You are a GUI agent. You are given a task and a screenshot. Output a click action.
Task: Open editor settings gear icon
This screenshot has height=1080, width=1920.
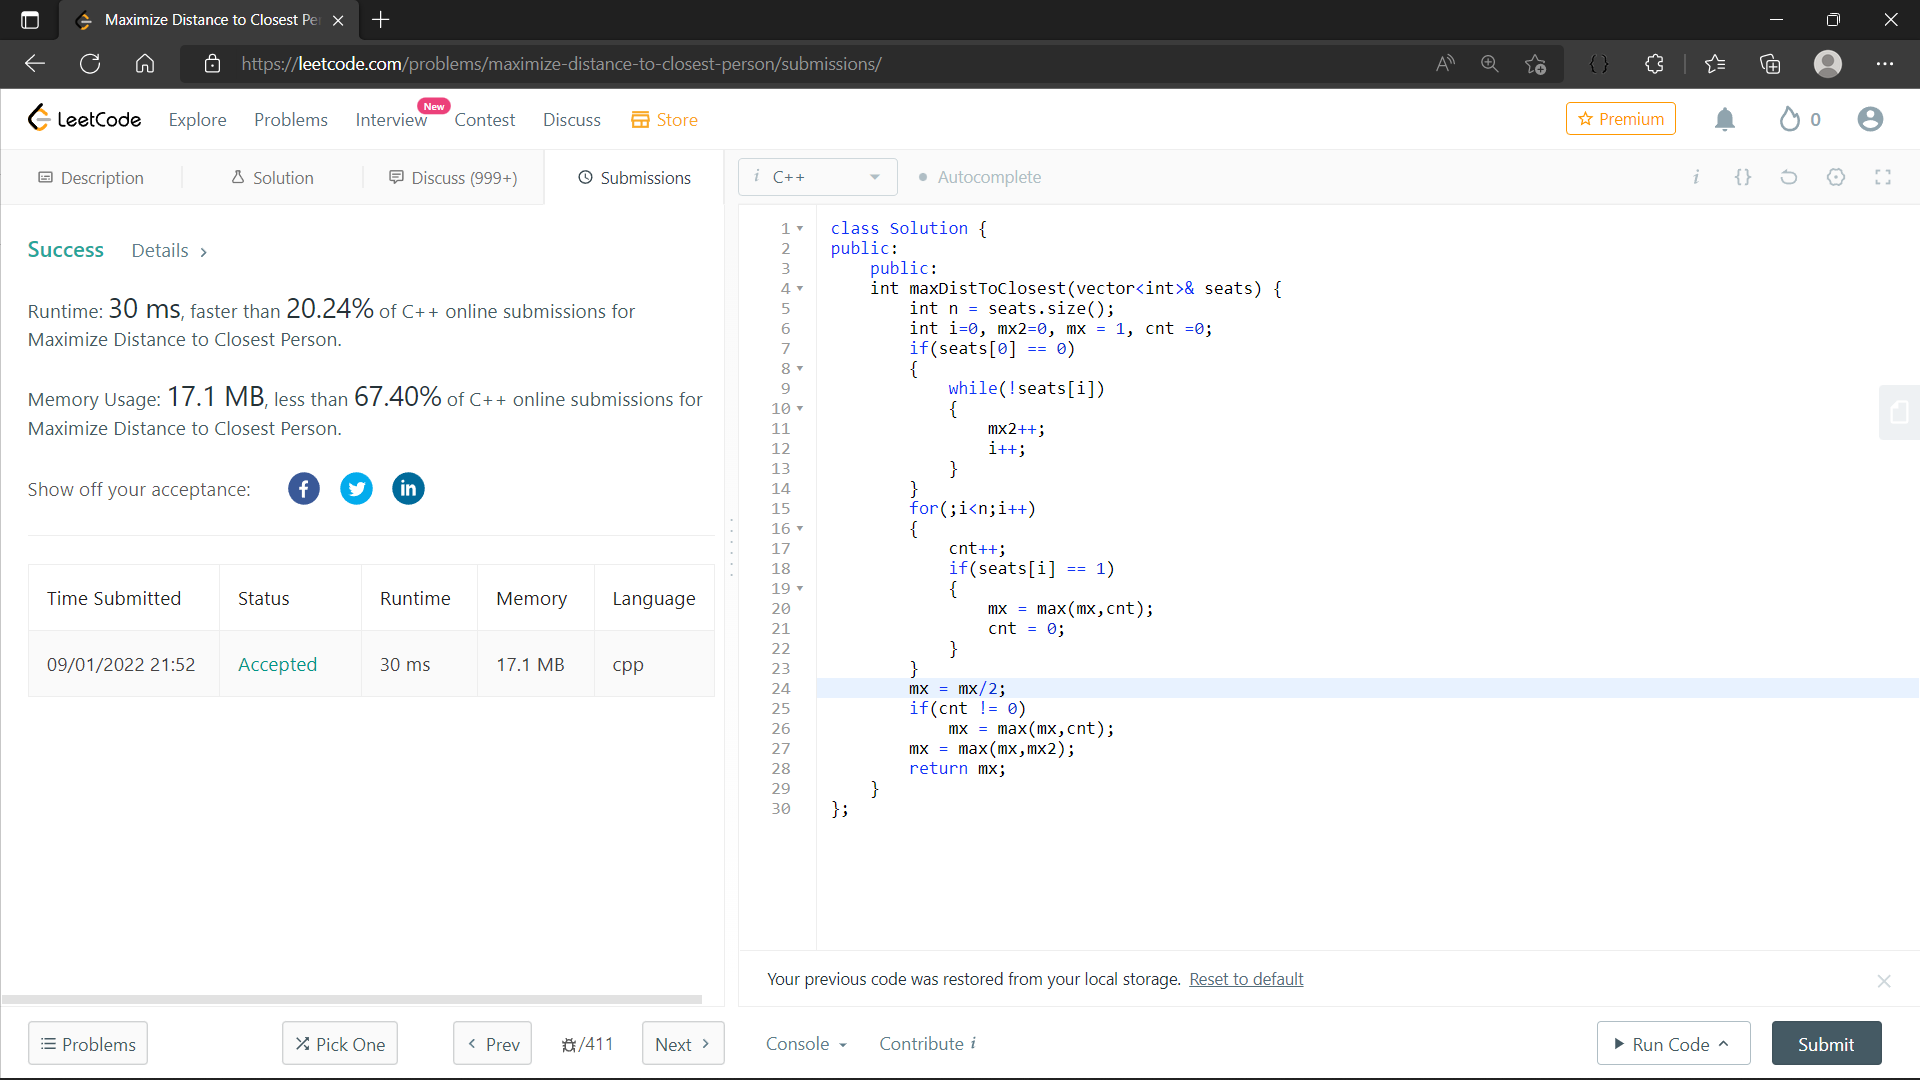(x=1836, y=177)
